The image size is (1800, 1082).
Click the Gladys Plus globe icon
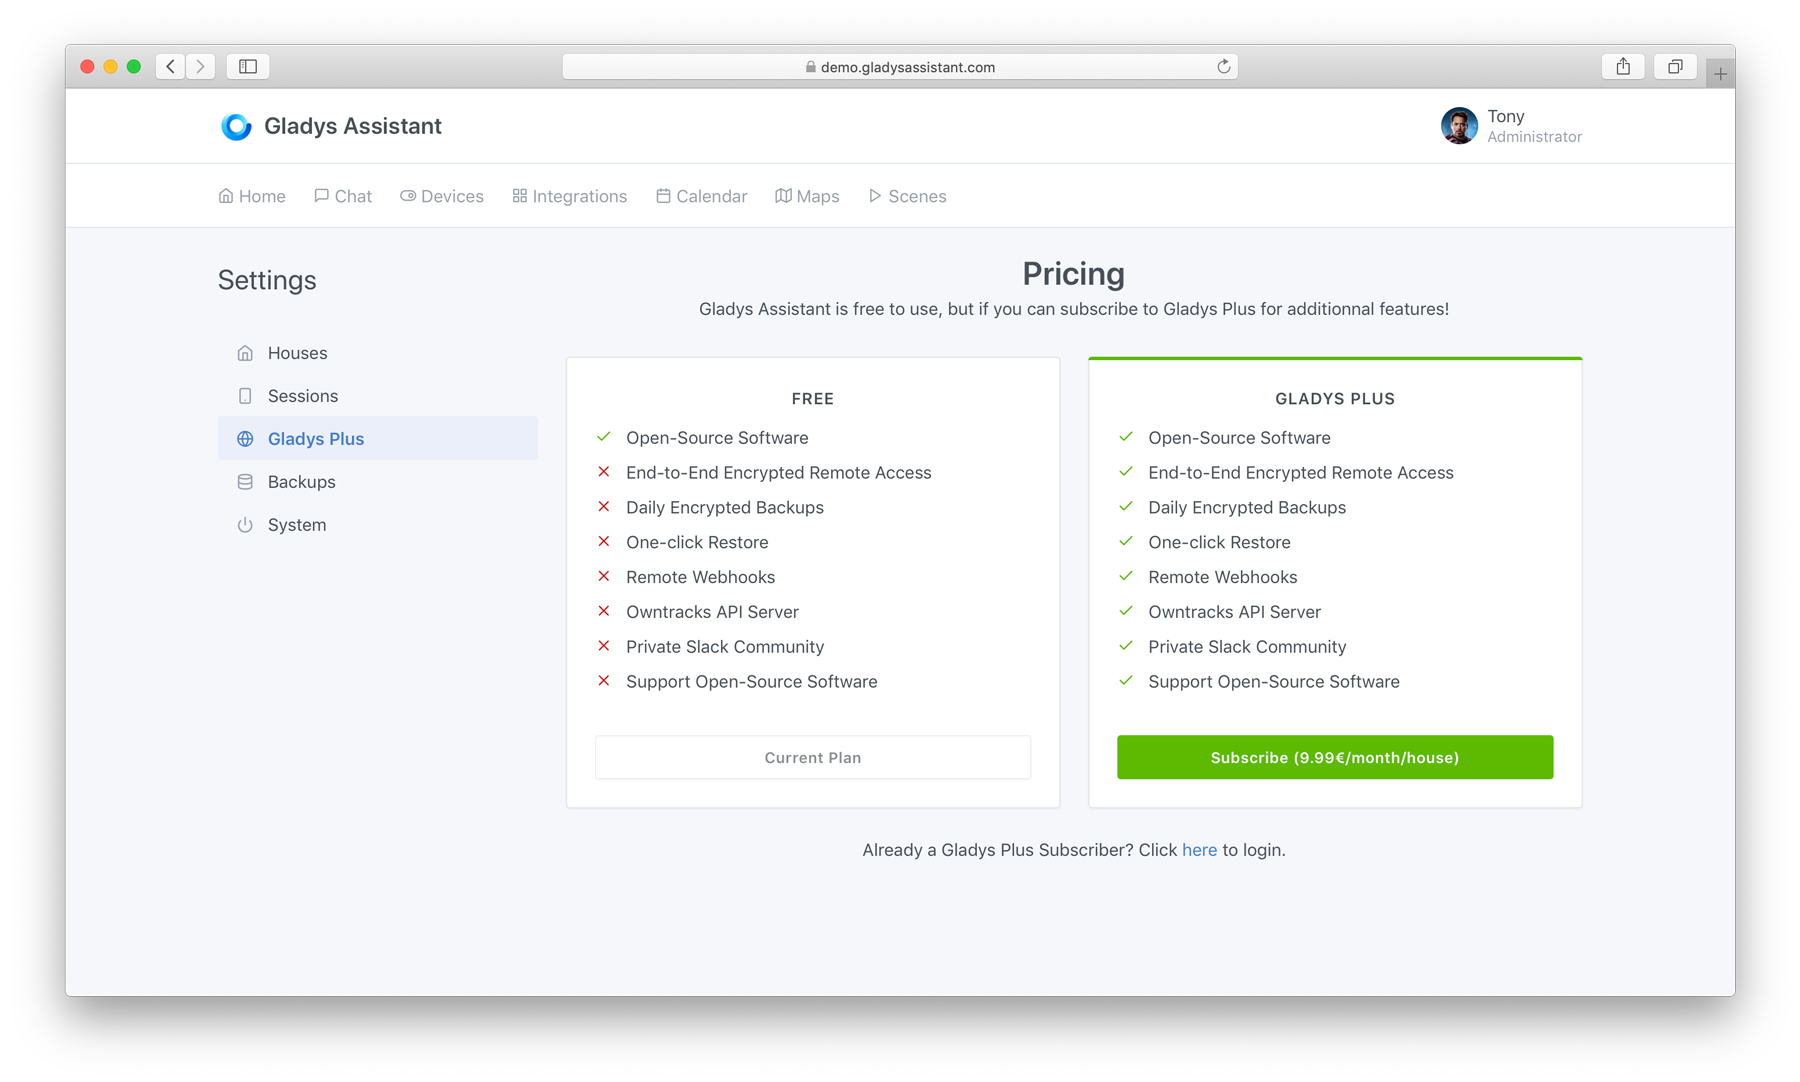[245, 439]
